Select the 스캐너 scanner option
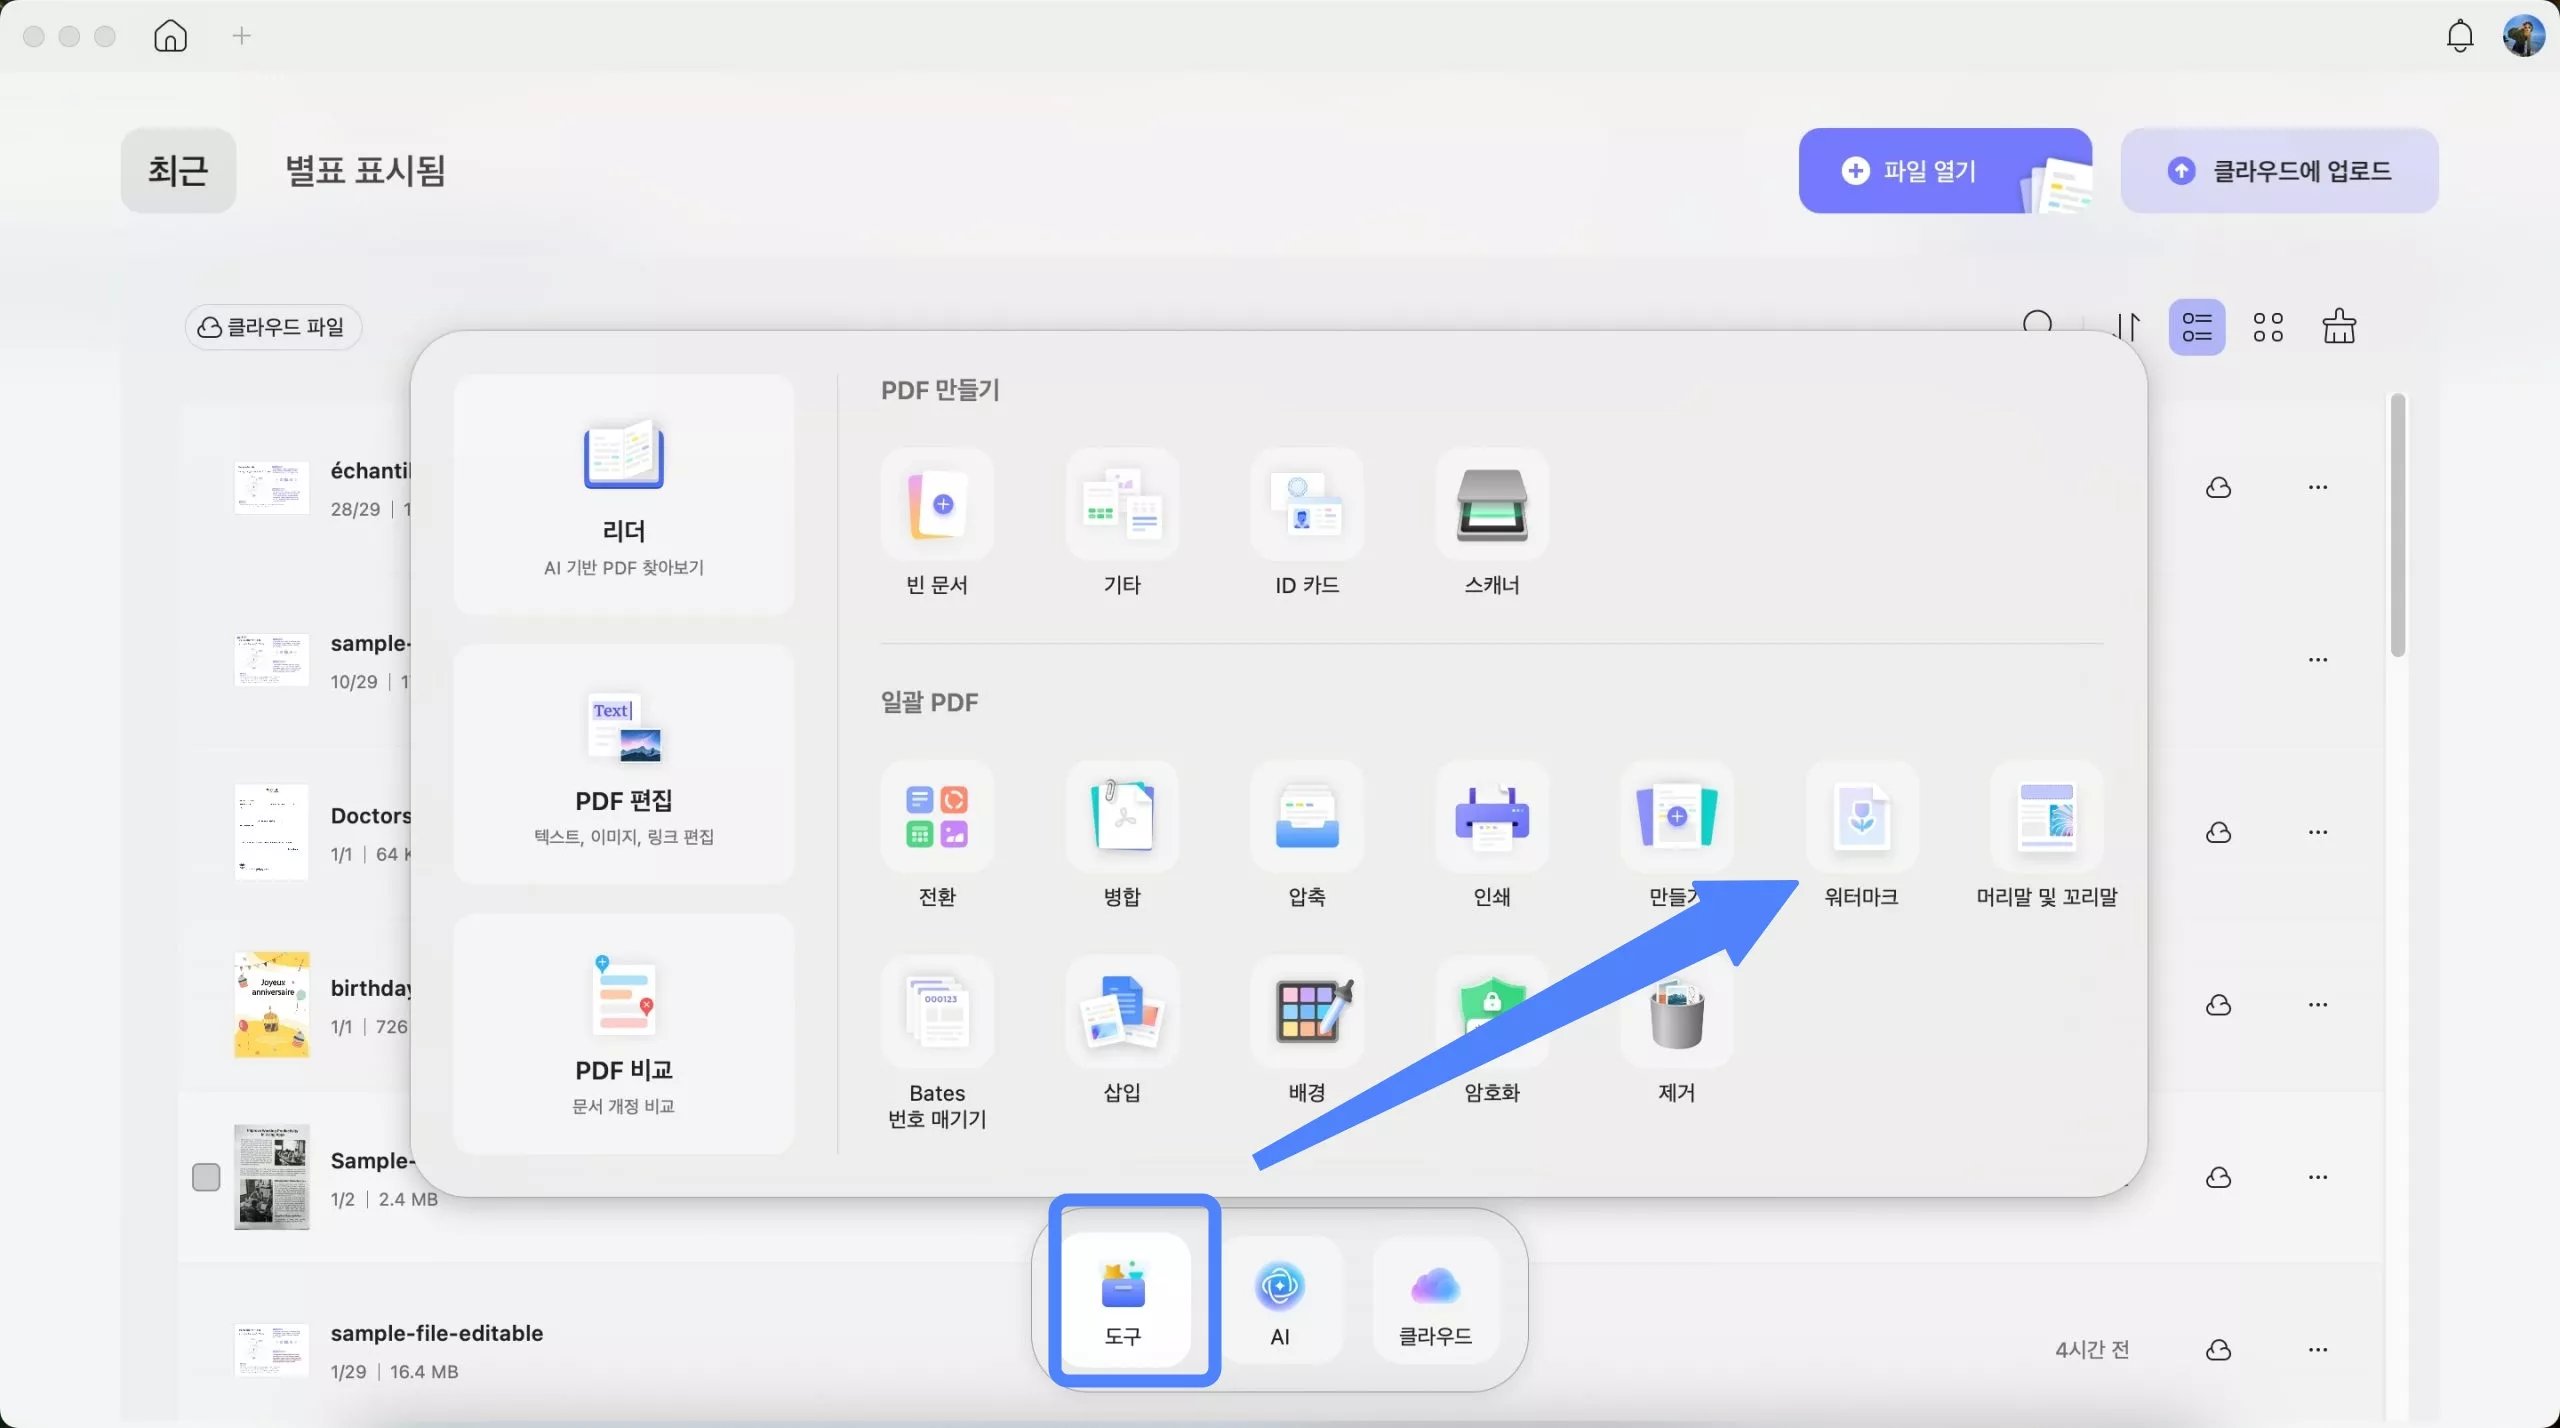This screenshot has height=1428, width=2560. 1491,505
